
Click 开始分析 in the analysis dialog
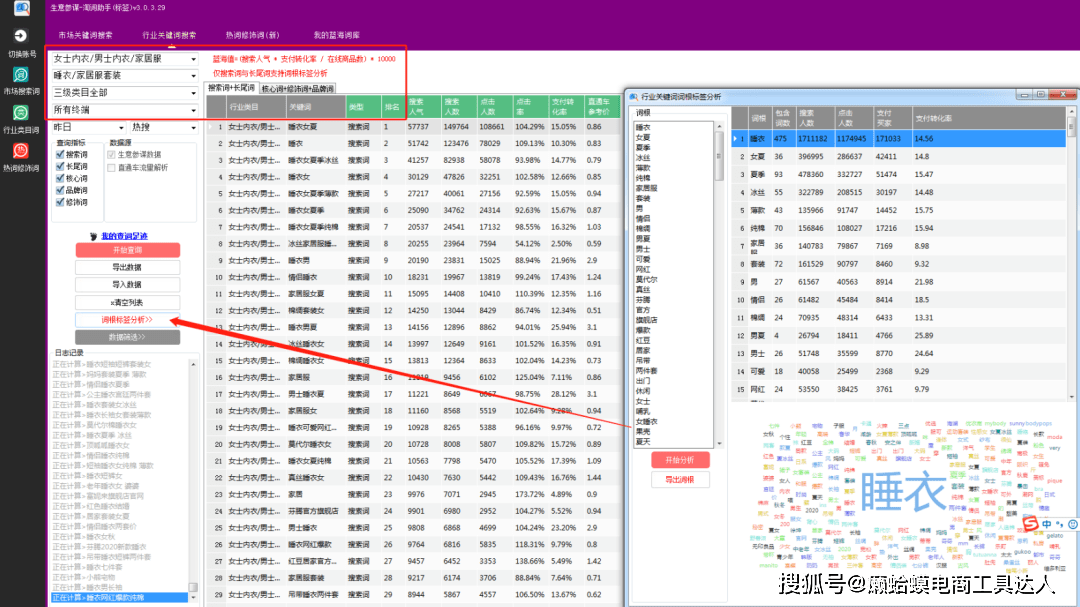tap(680, 460)
